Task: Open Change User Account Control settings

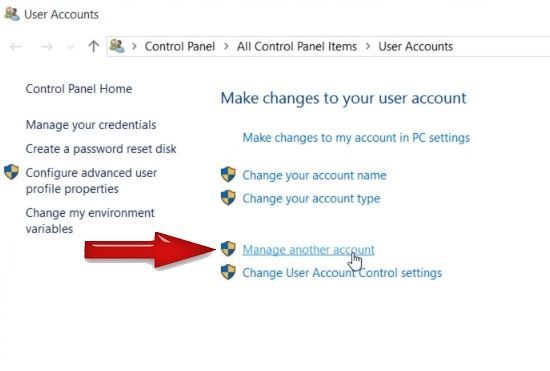Action: tap(342, 273)
